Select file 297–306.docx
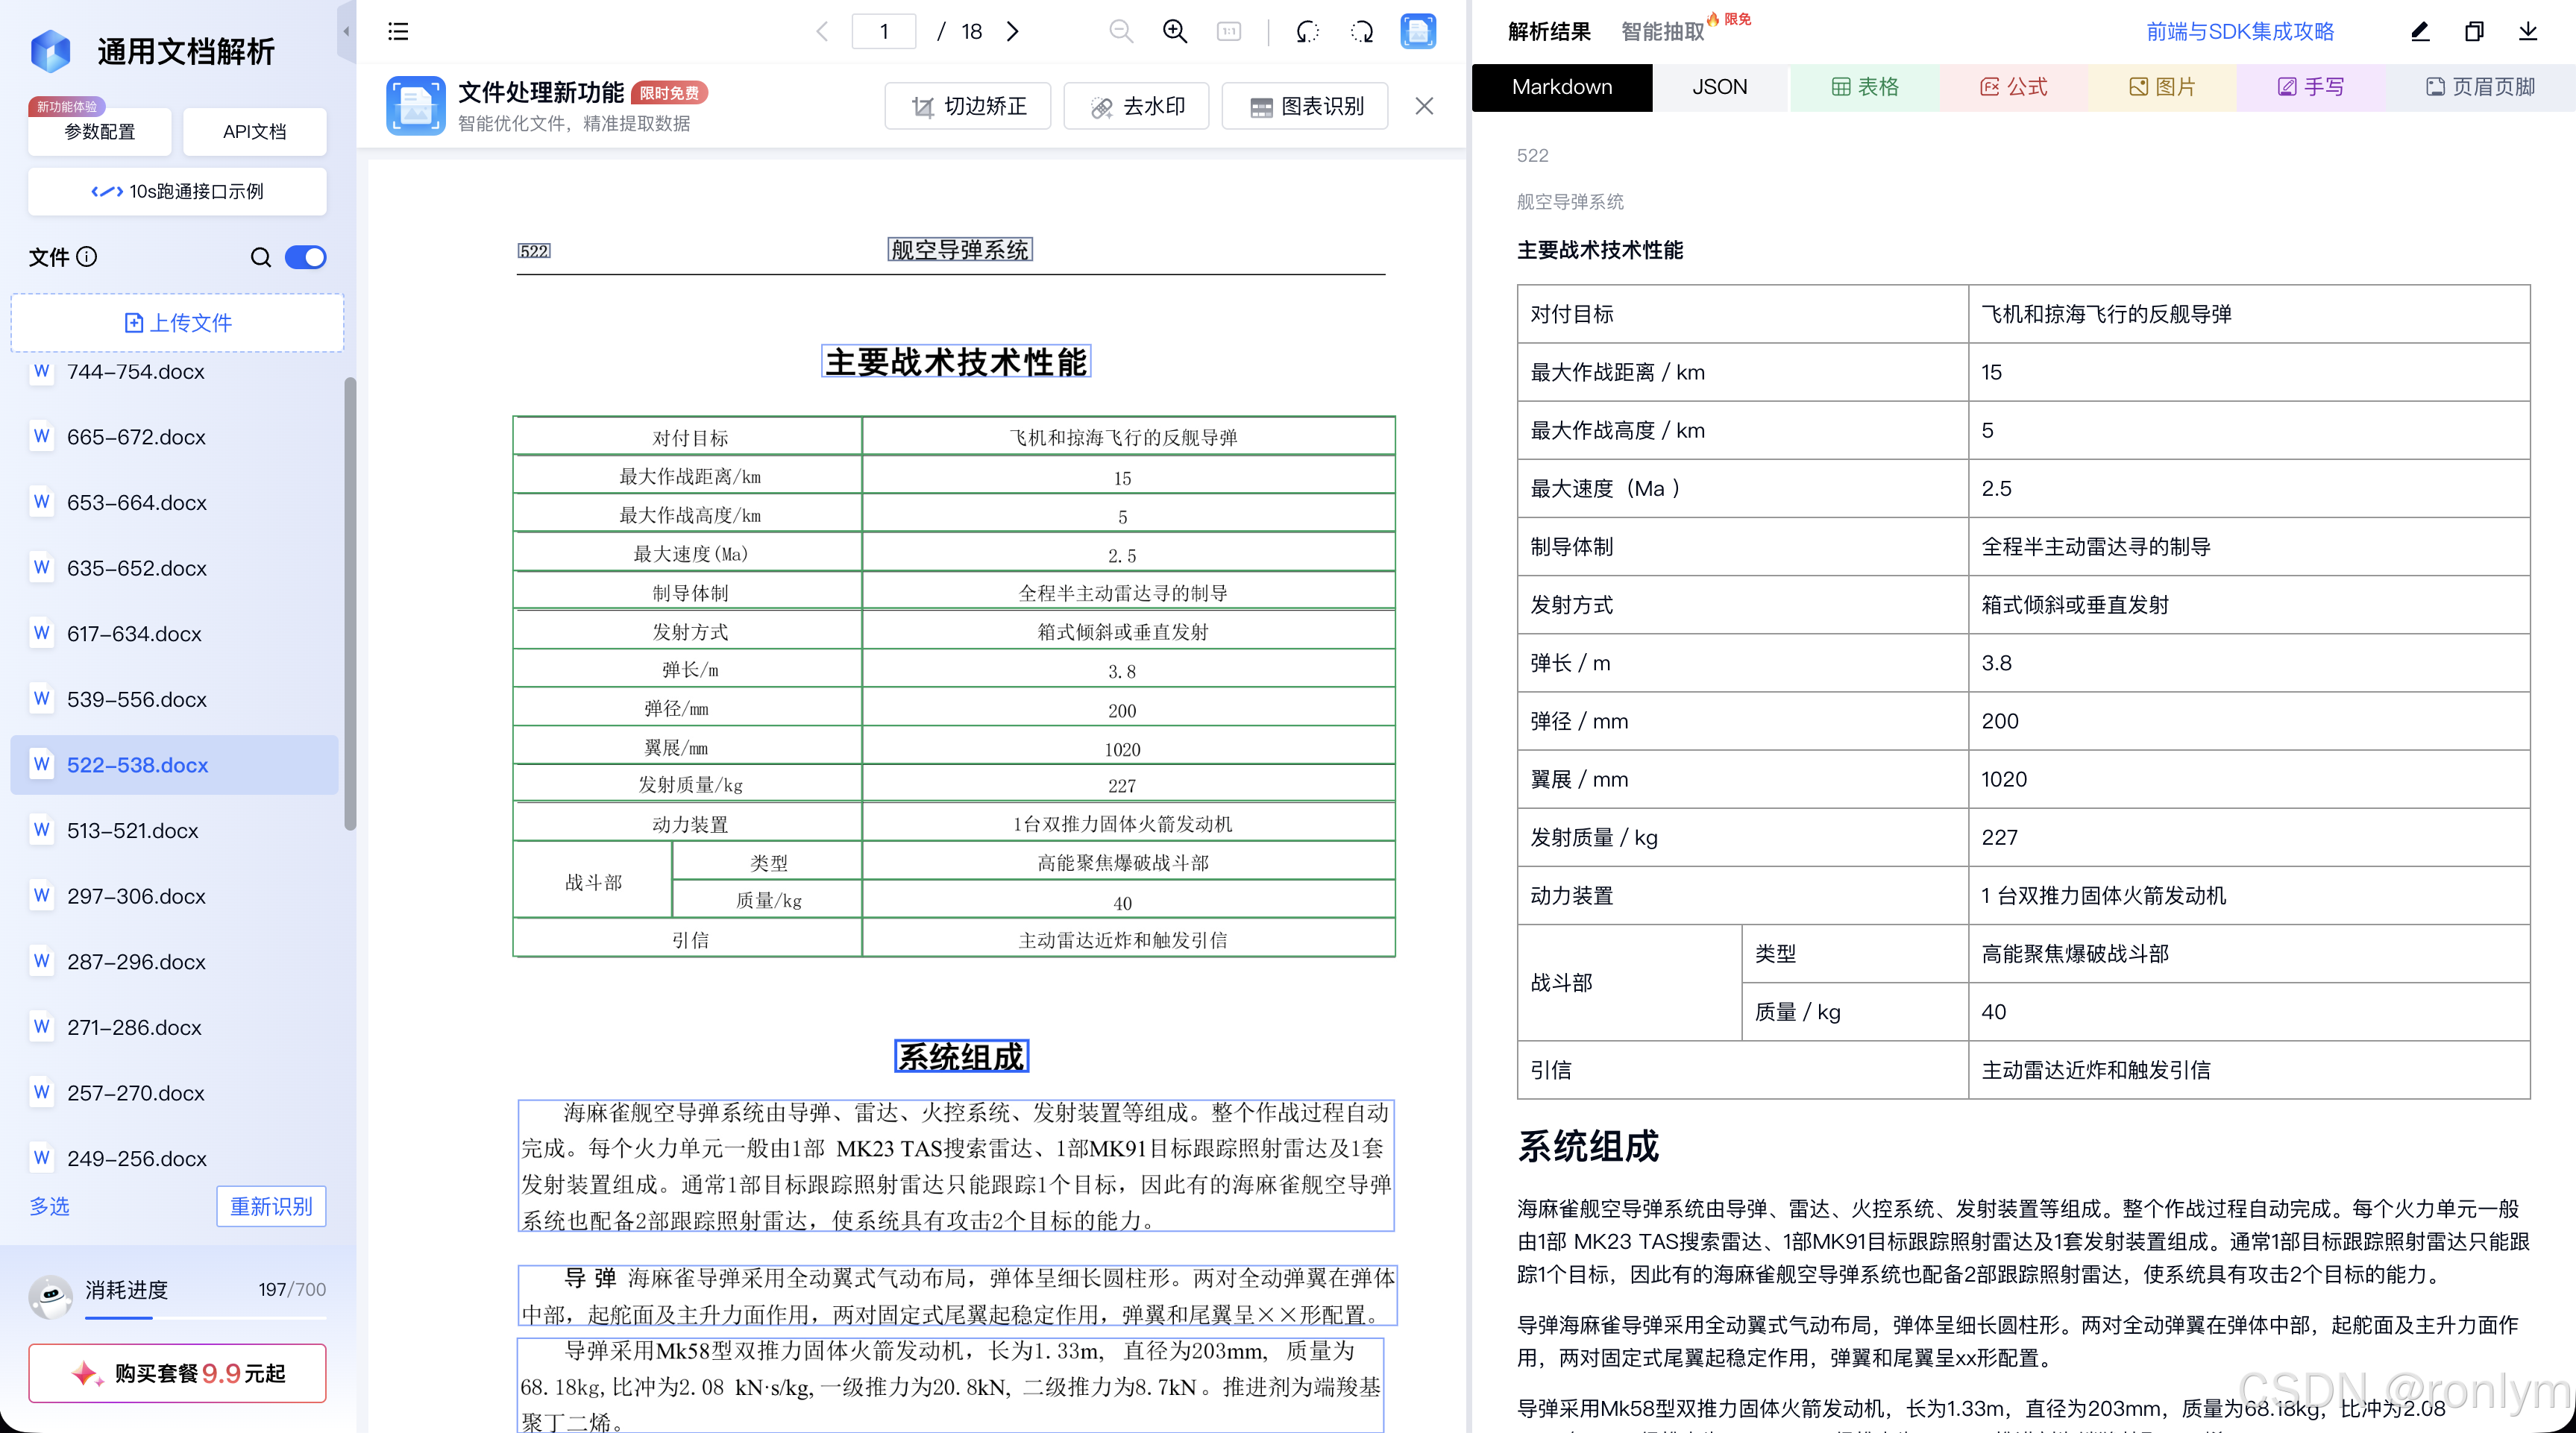 pos(175,896)
